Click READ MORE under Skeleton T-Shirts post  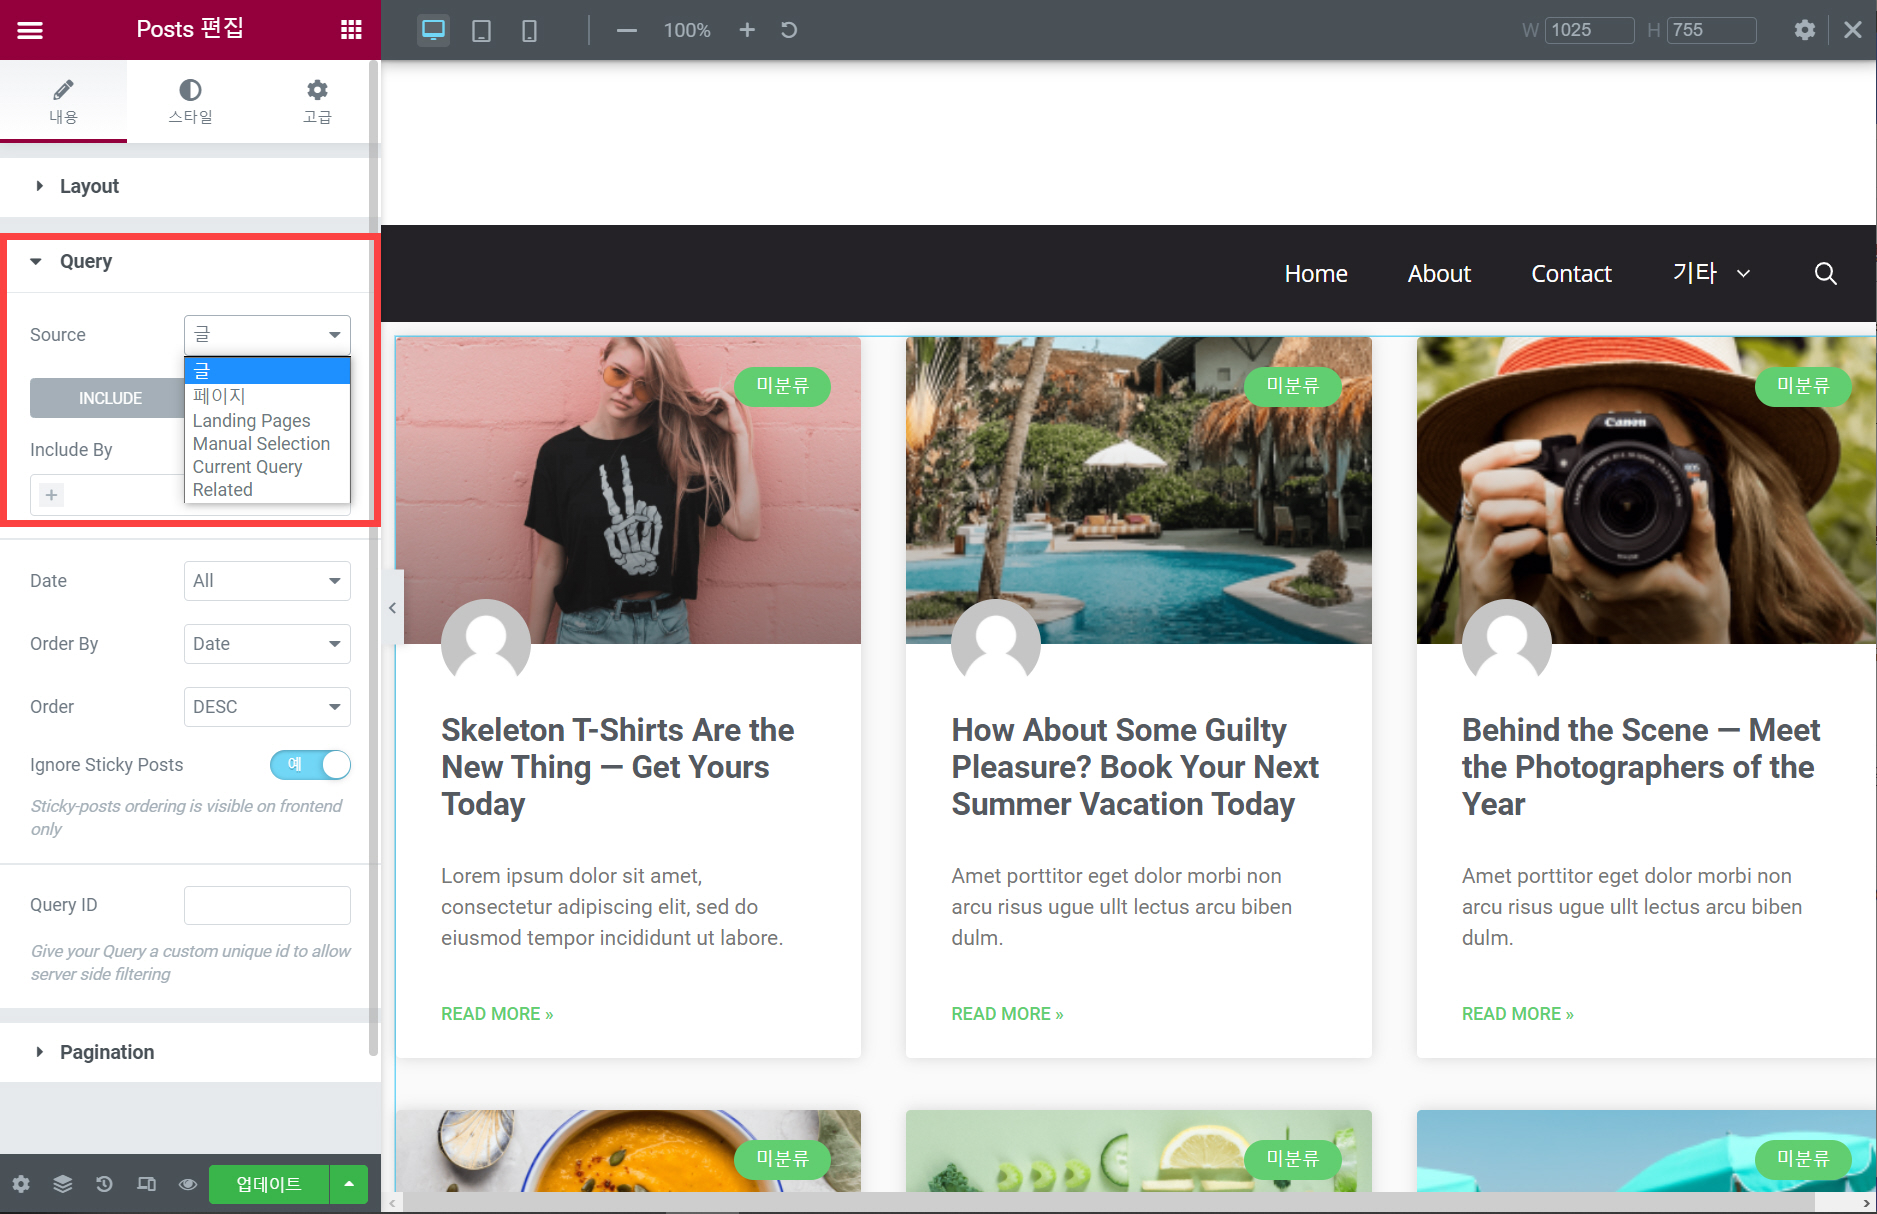click(497, 1014)
